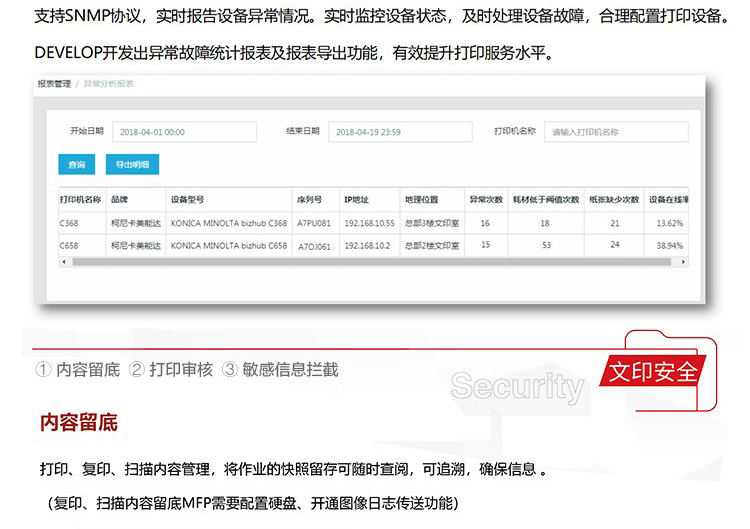Open the red 文印安全 tab
Screen dimensions: 750x529
(x=653, y=373)
